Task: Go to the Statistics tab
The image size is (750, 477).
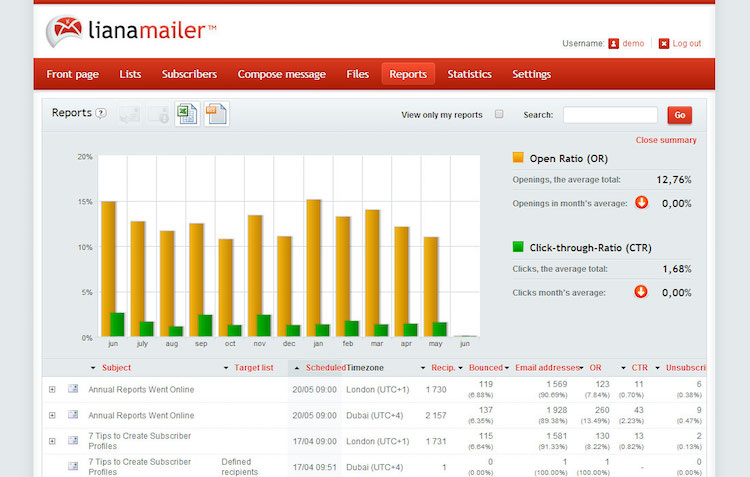Action: click(x=469, y=74)
